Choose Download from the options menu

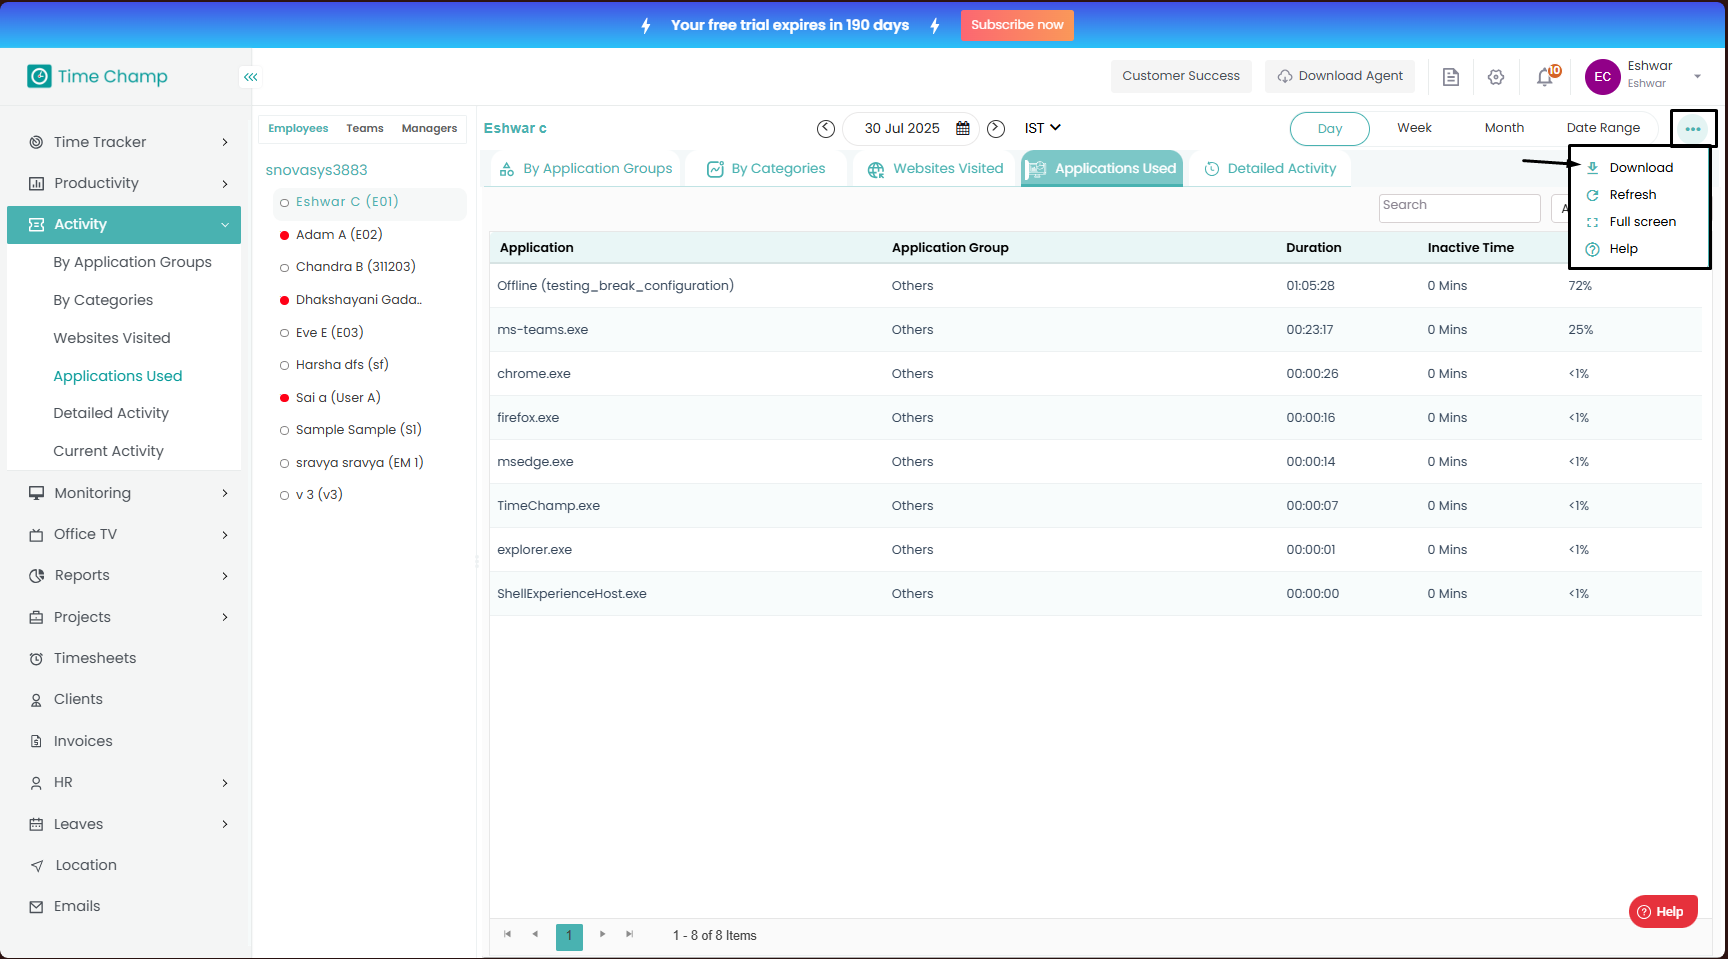[1640, 168]
